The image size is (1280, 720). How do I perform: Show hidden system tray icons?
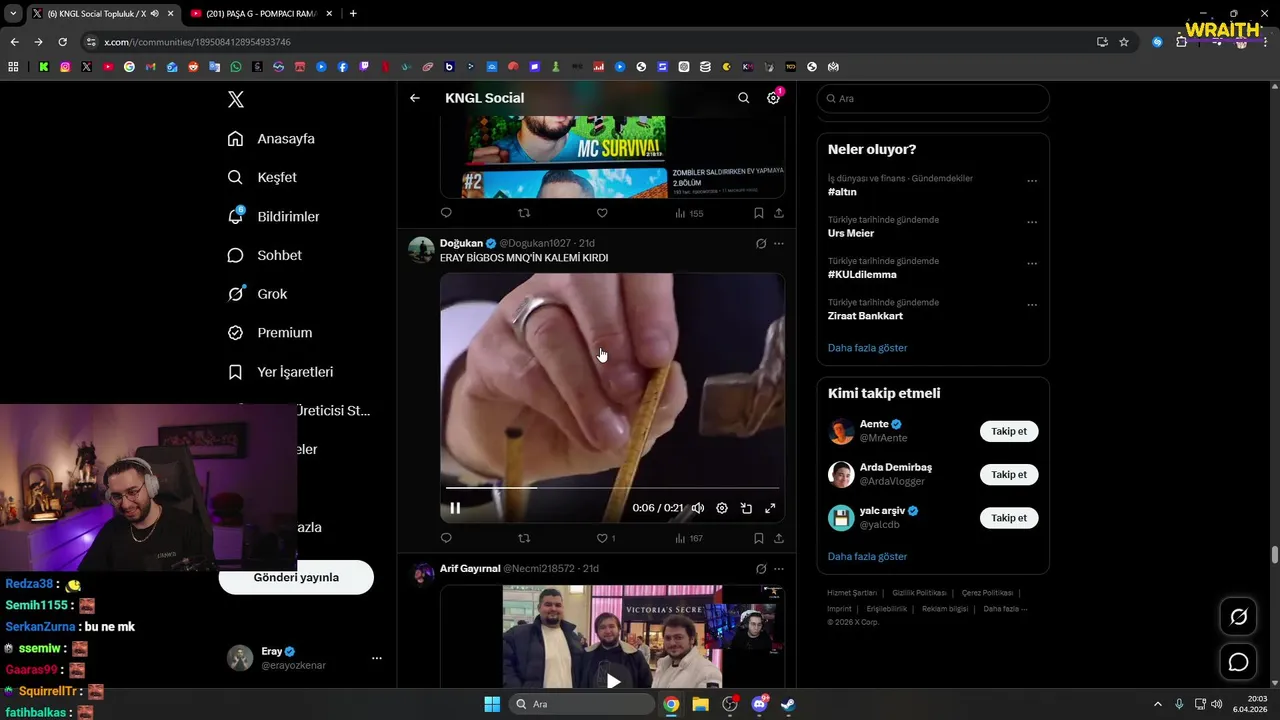1158,704
